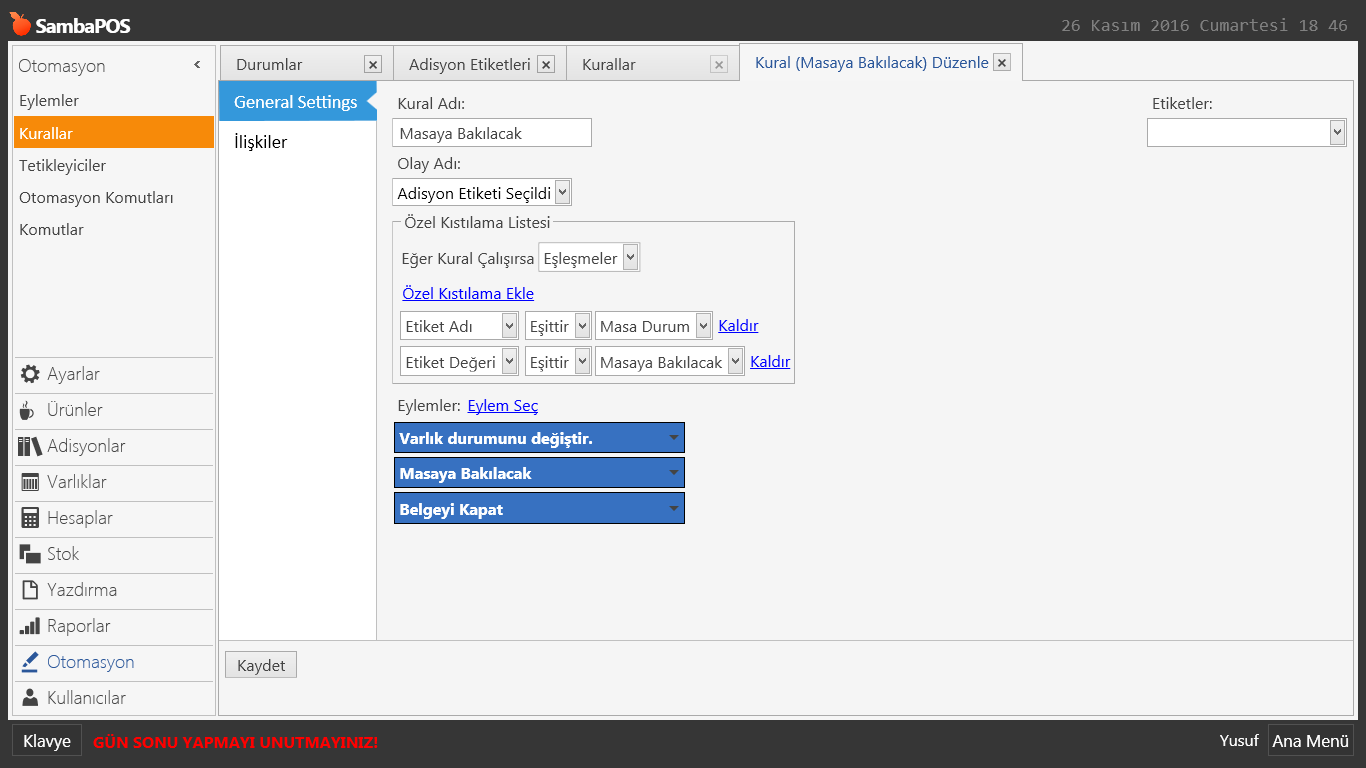Select İlişkiler in the side panel
The height and width of the screenshot is (768, 1366).
260,142
